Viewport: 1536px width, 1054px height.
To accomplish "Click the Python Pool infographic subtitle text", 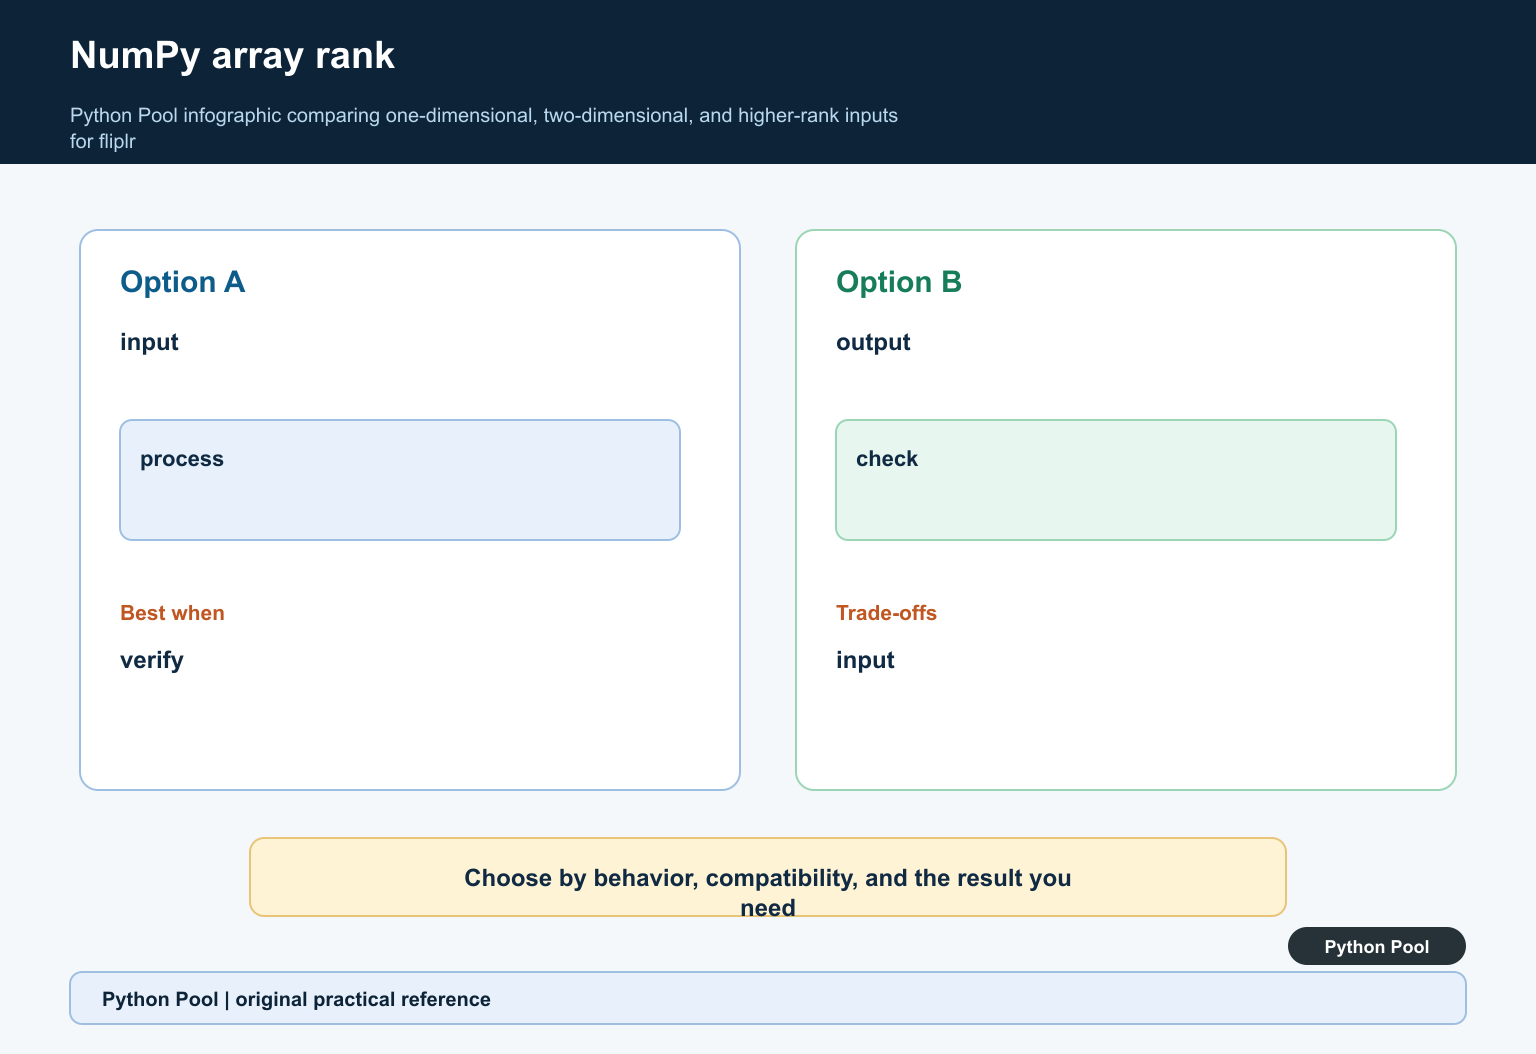I will (x=484, y=128).
